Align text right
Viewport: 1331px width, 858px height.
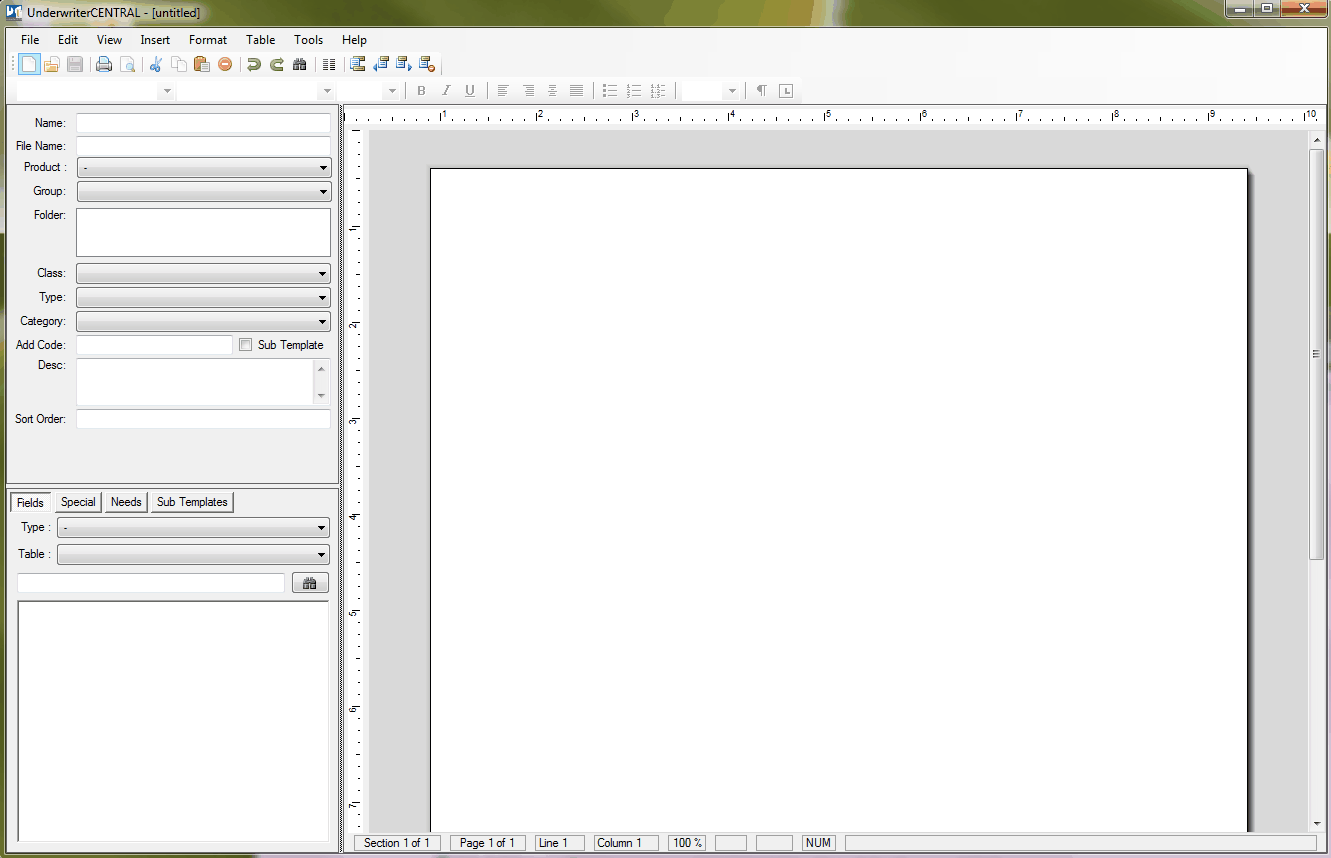(528, 91)
